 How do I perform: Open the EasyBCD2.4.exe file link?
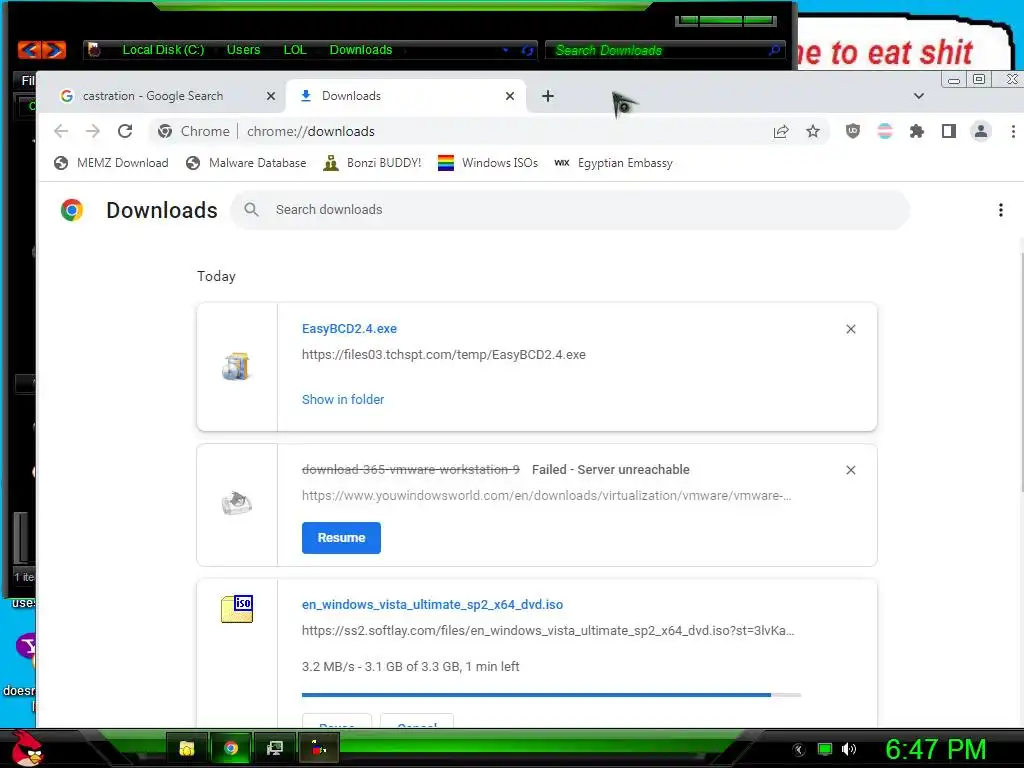click(349, 329)
